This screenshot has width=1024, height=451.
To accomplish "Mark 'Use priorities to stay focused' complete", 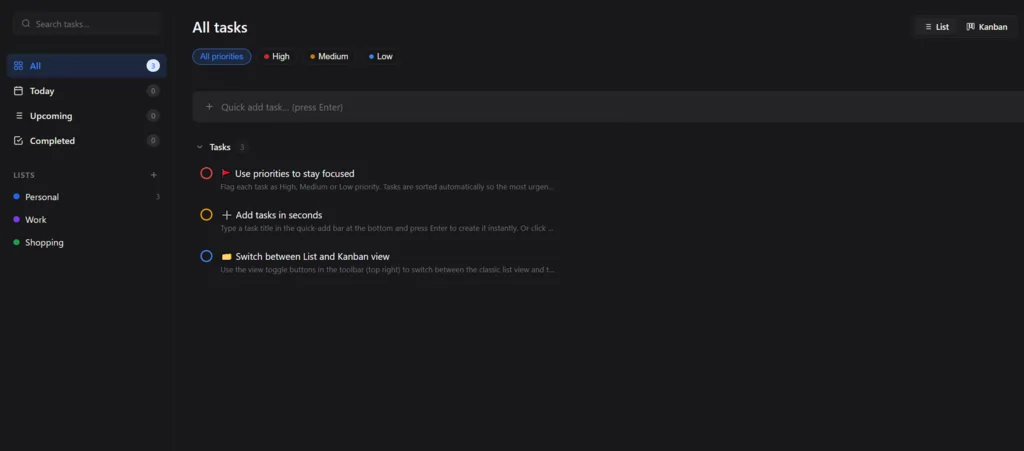I will click(x=206, y=173).
